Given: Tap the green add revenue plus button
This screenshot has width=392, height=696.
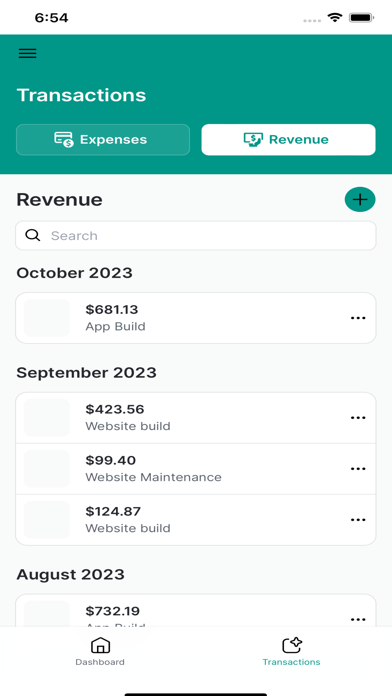Looking at the screenshot, I should tap(360, 200).
